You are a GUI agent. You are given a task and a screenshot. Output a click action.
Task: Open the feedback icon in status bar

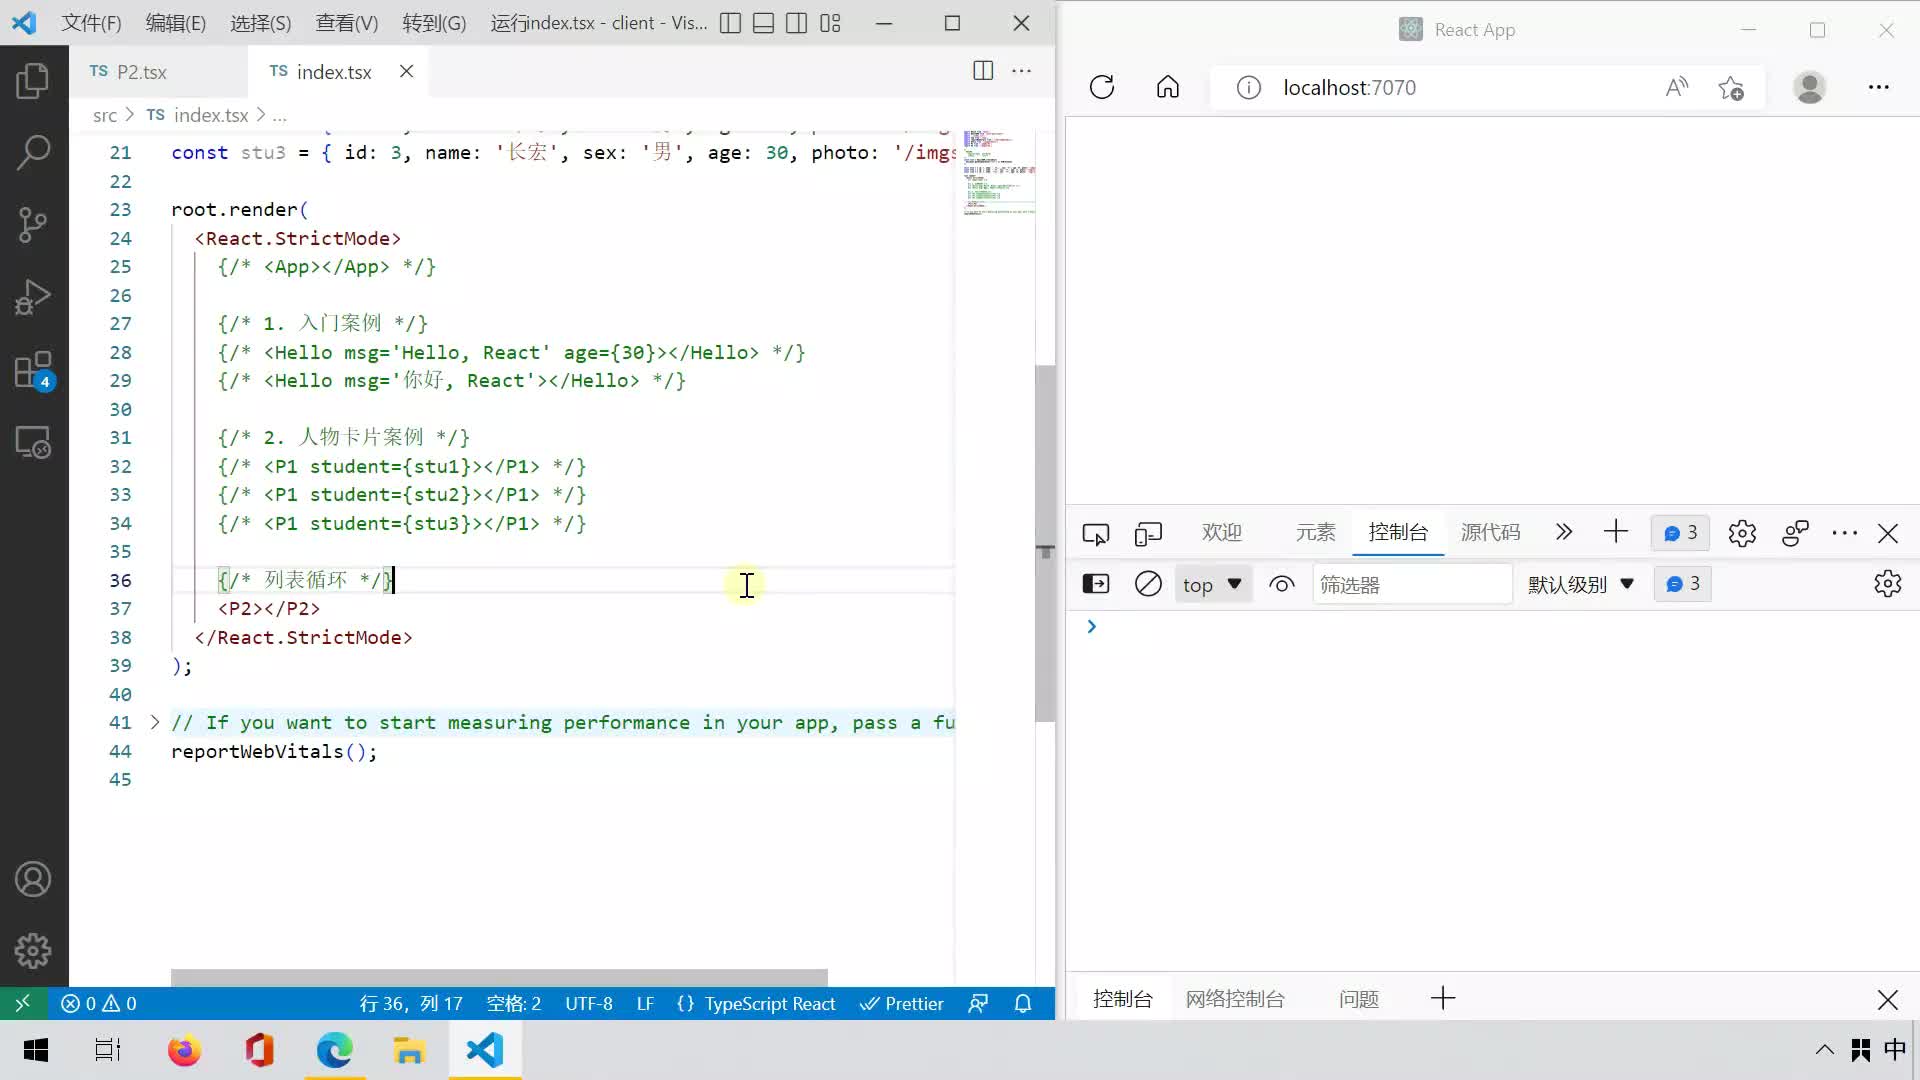(978, 1003)
